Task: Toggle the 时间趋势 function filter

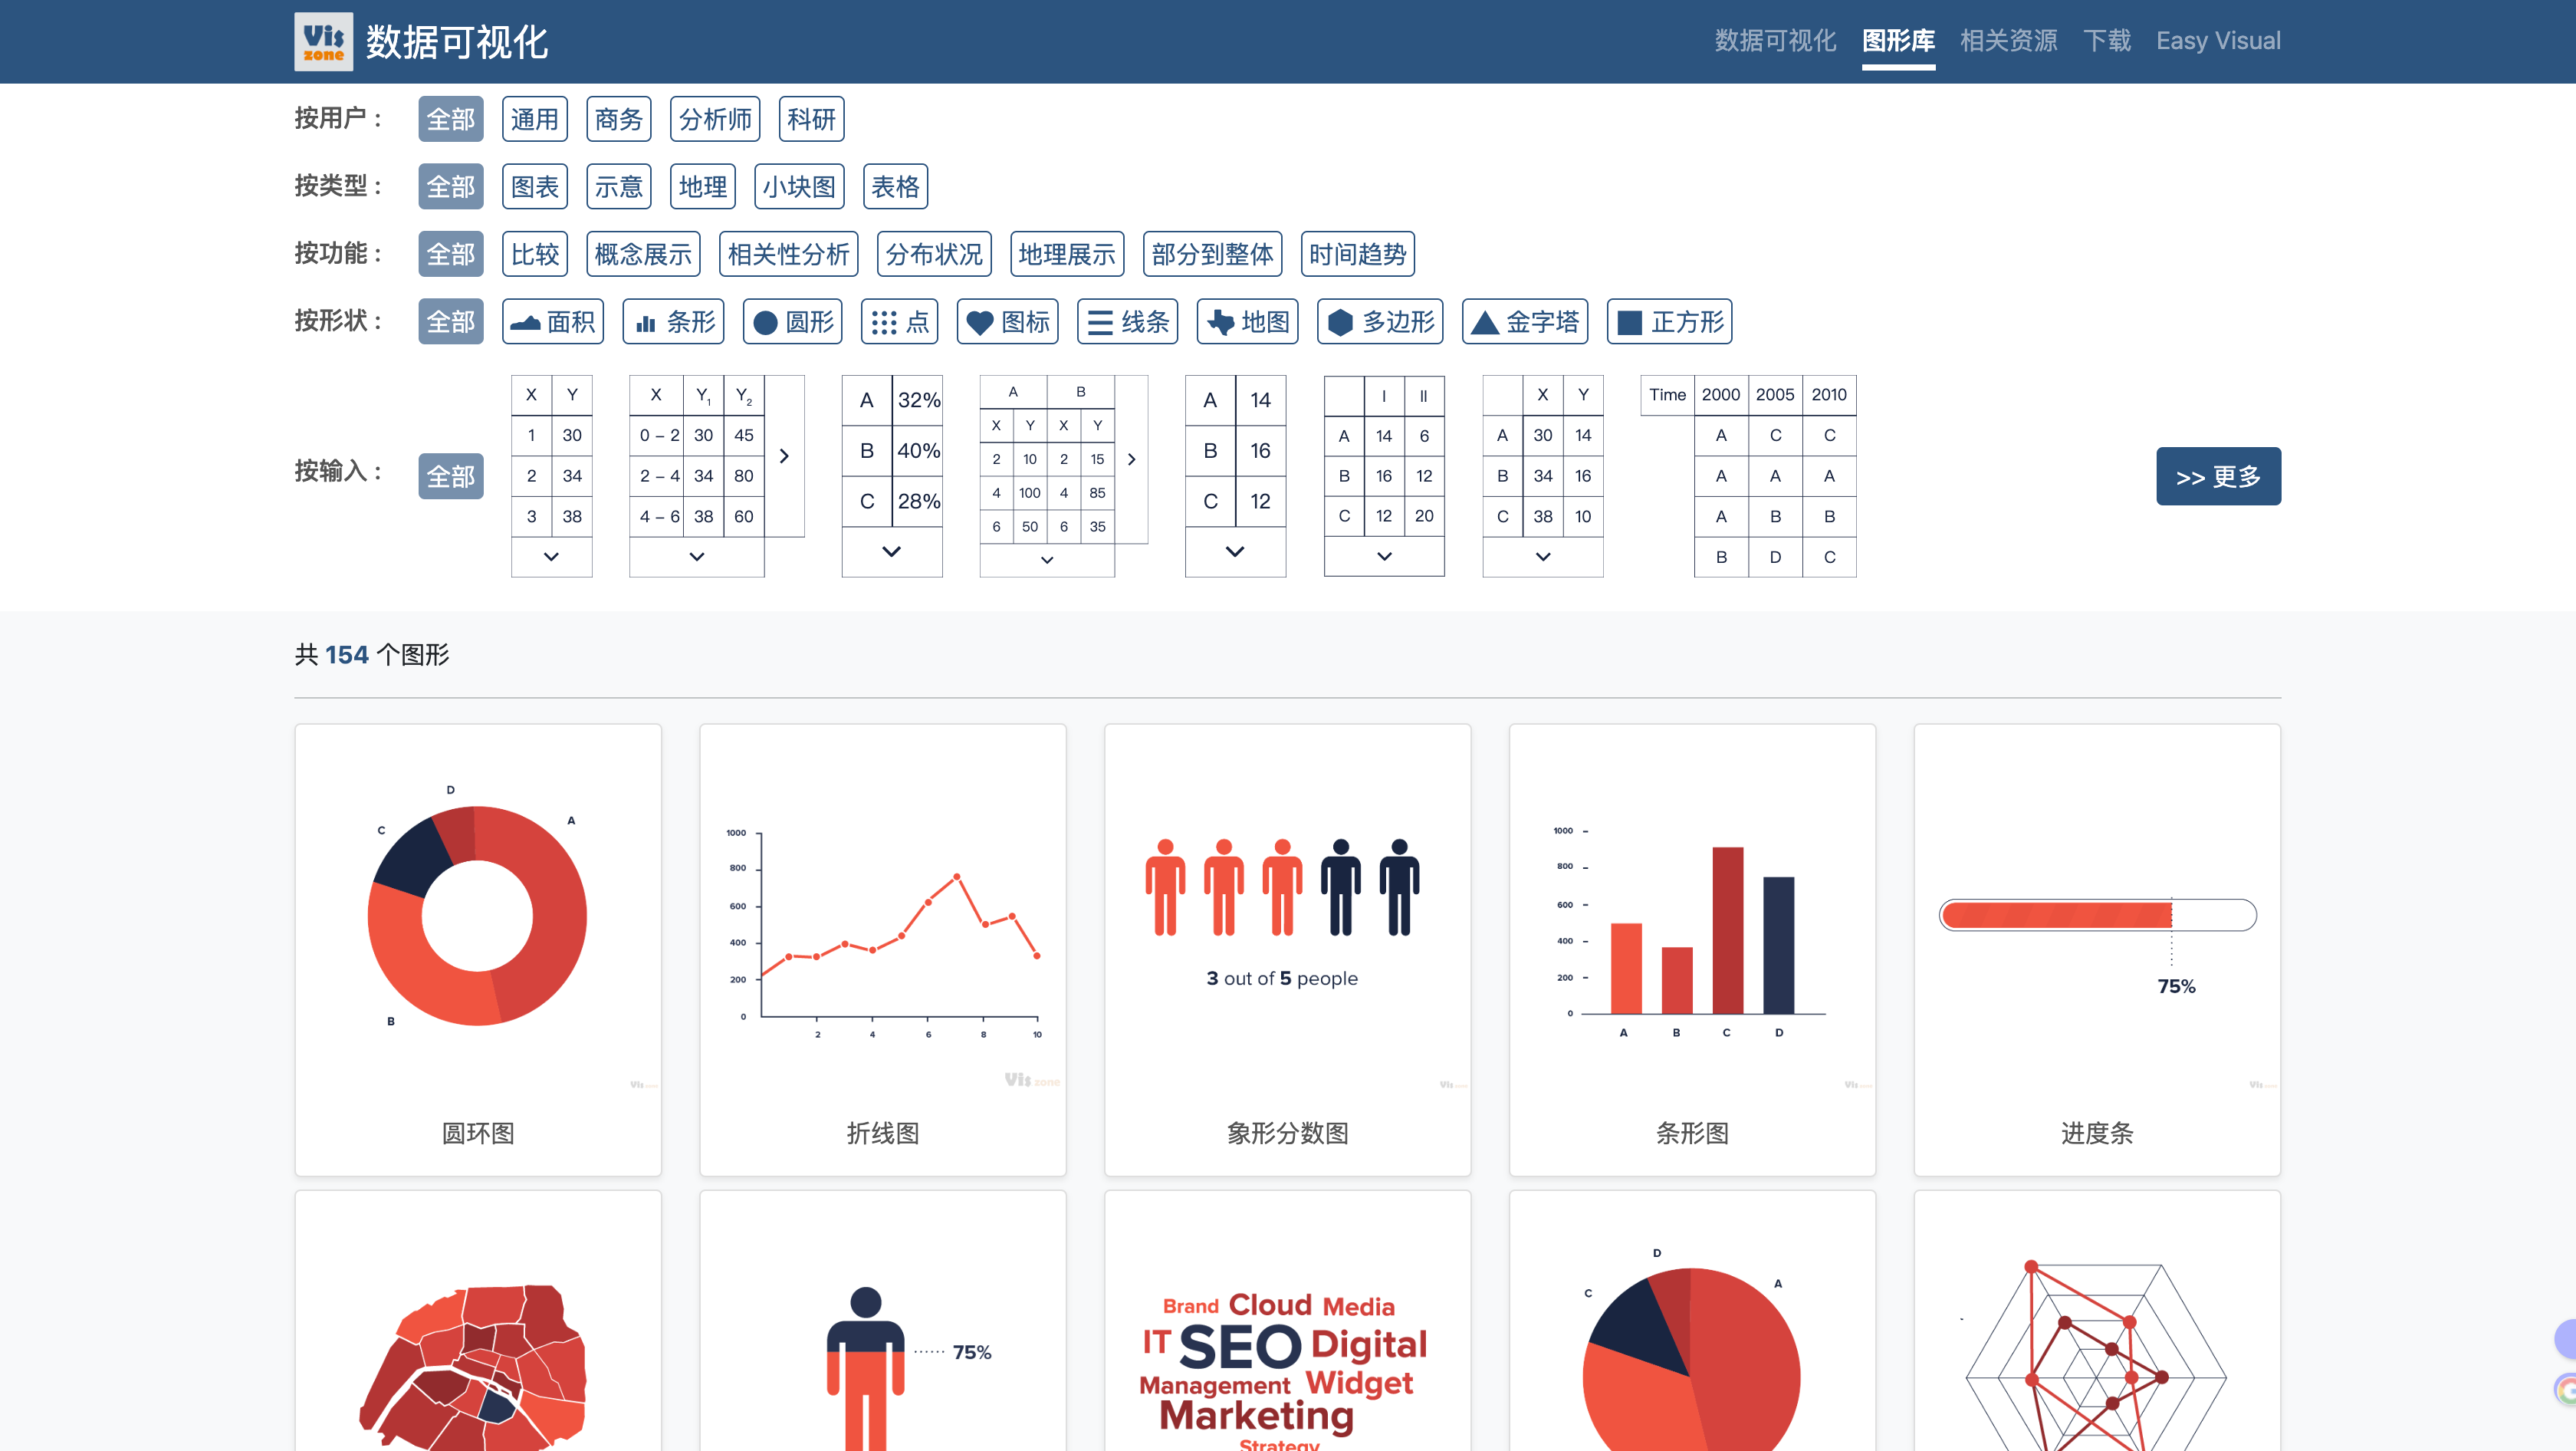Action: pyautogui.click(x=1356, y=254)
